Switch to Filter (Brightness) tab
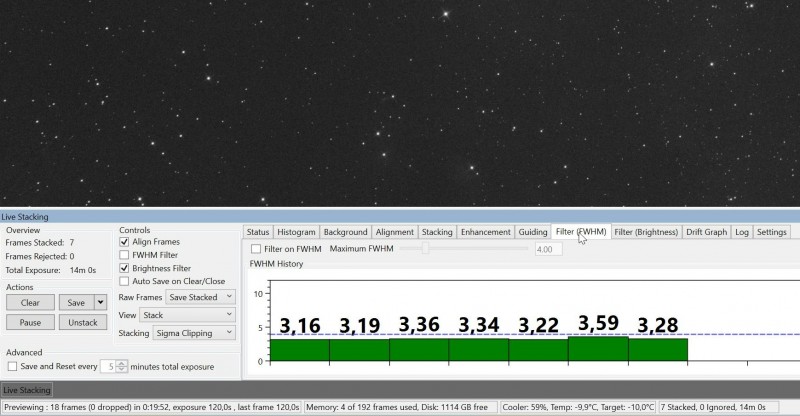This screenshot has height=416, width=800. (x=646, y=232)
